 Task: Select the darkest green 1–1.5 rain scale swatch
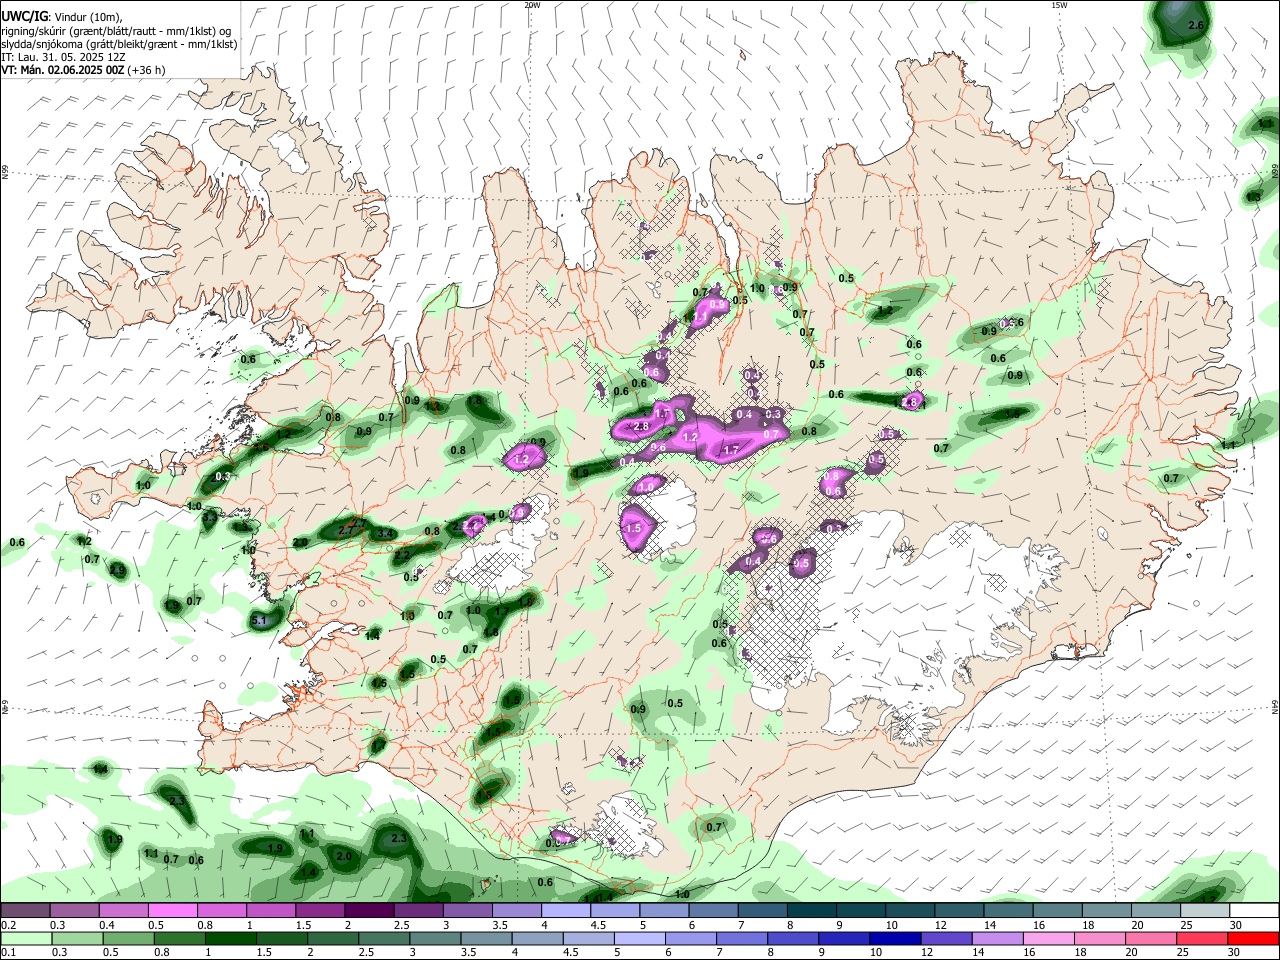(x=230, y=938)
